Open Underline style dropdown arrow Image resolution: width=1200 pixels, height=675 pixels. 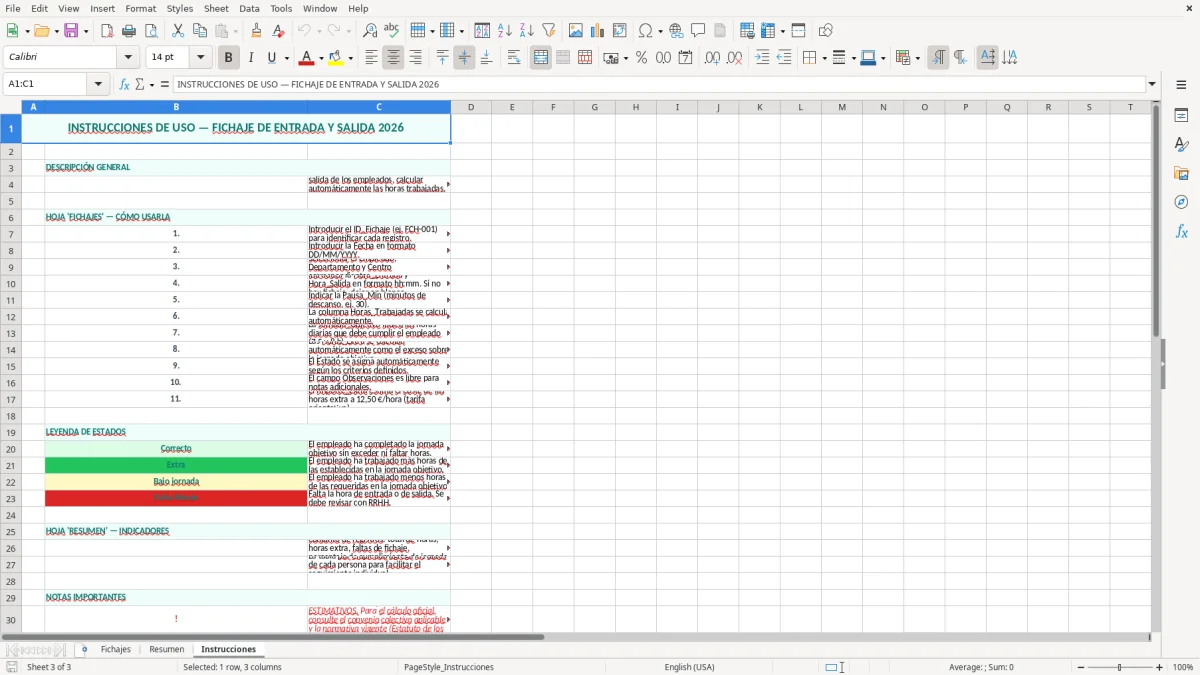coord(286,58)
